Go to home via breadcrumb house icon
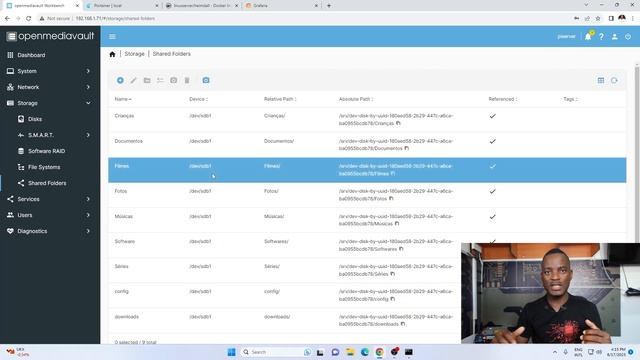This screenshot has height=360, width=640. 112,54
